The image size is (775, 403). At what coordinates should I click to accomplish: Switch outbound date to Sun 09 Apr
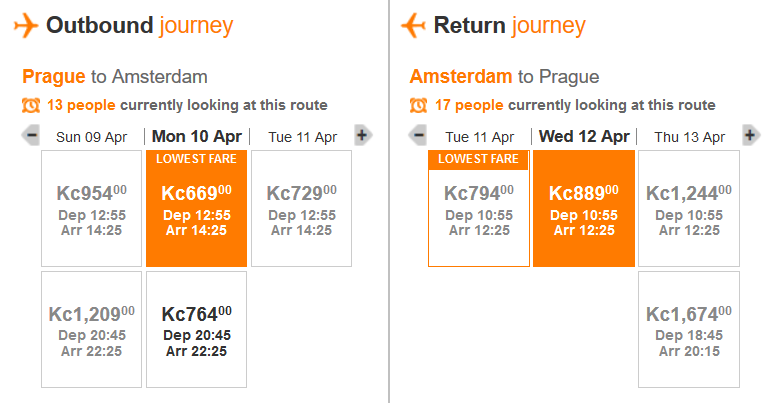point(91,137)
